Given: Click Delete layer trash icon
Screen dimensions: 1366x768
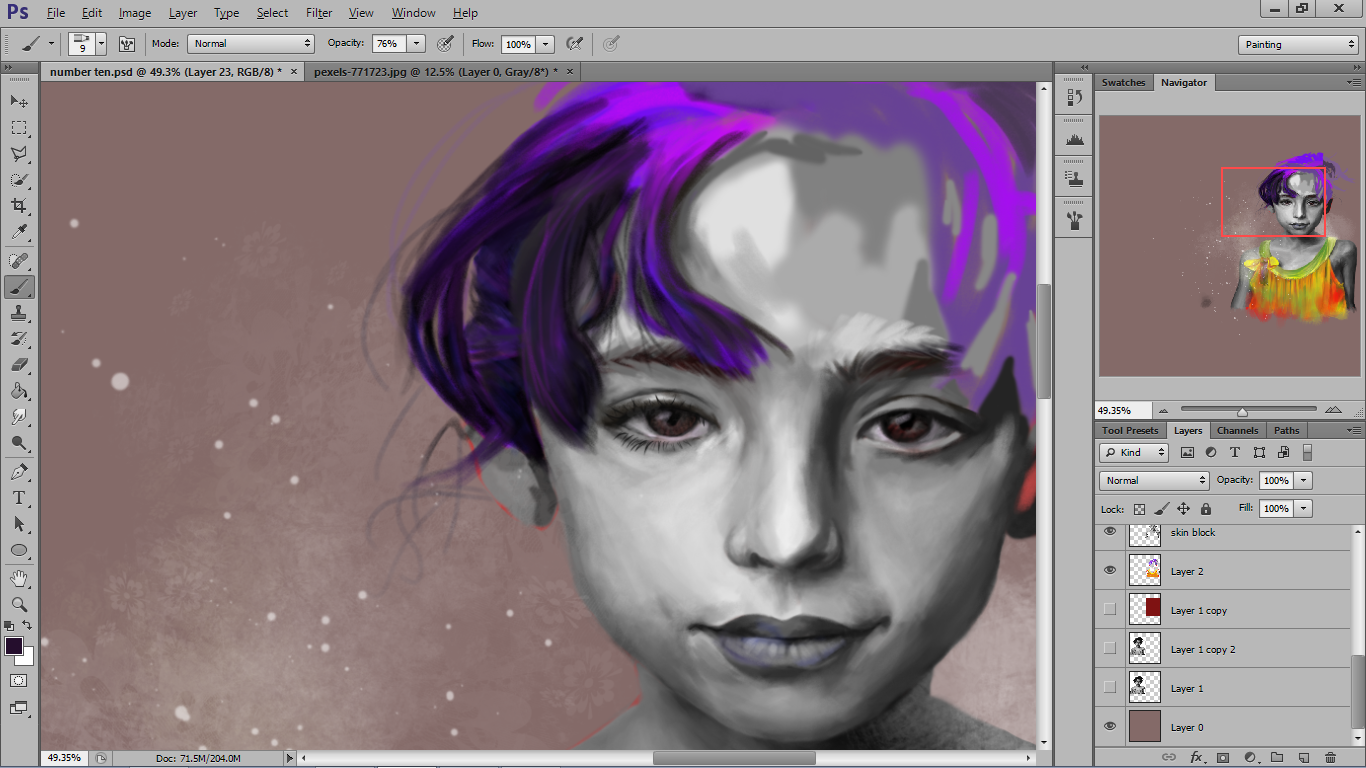Looking at the screenshot, I should click(x=1330, y=758).
